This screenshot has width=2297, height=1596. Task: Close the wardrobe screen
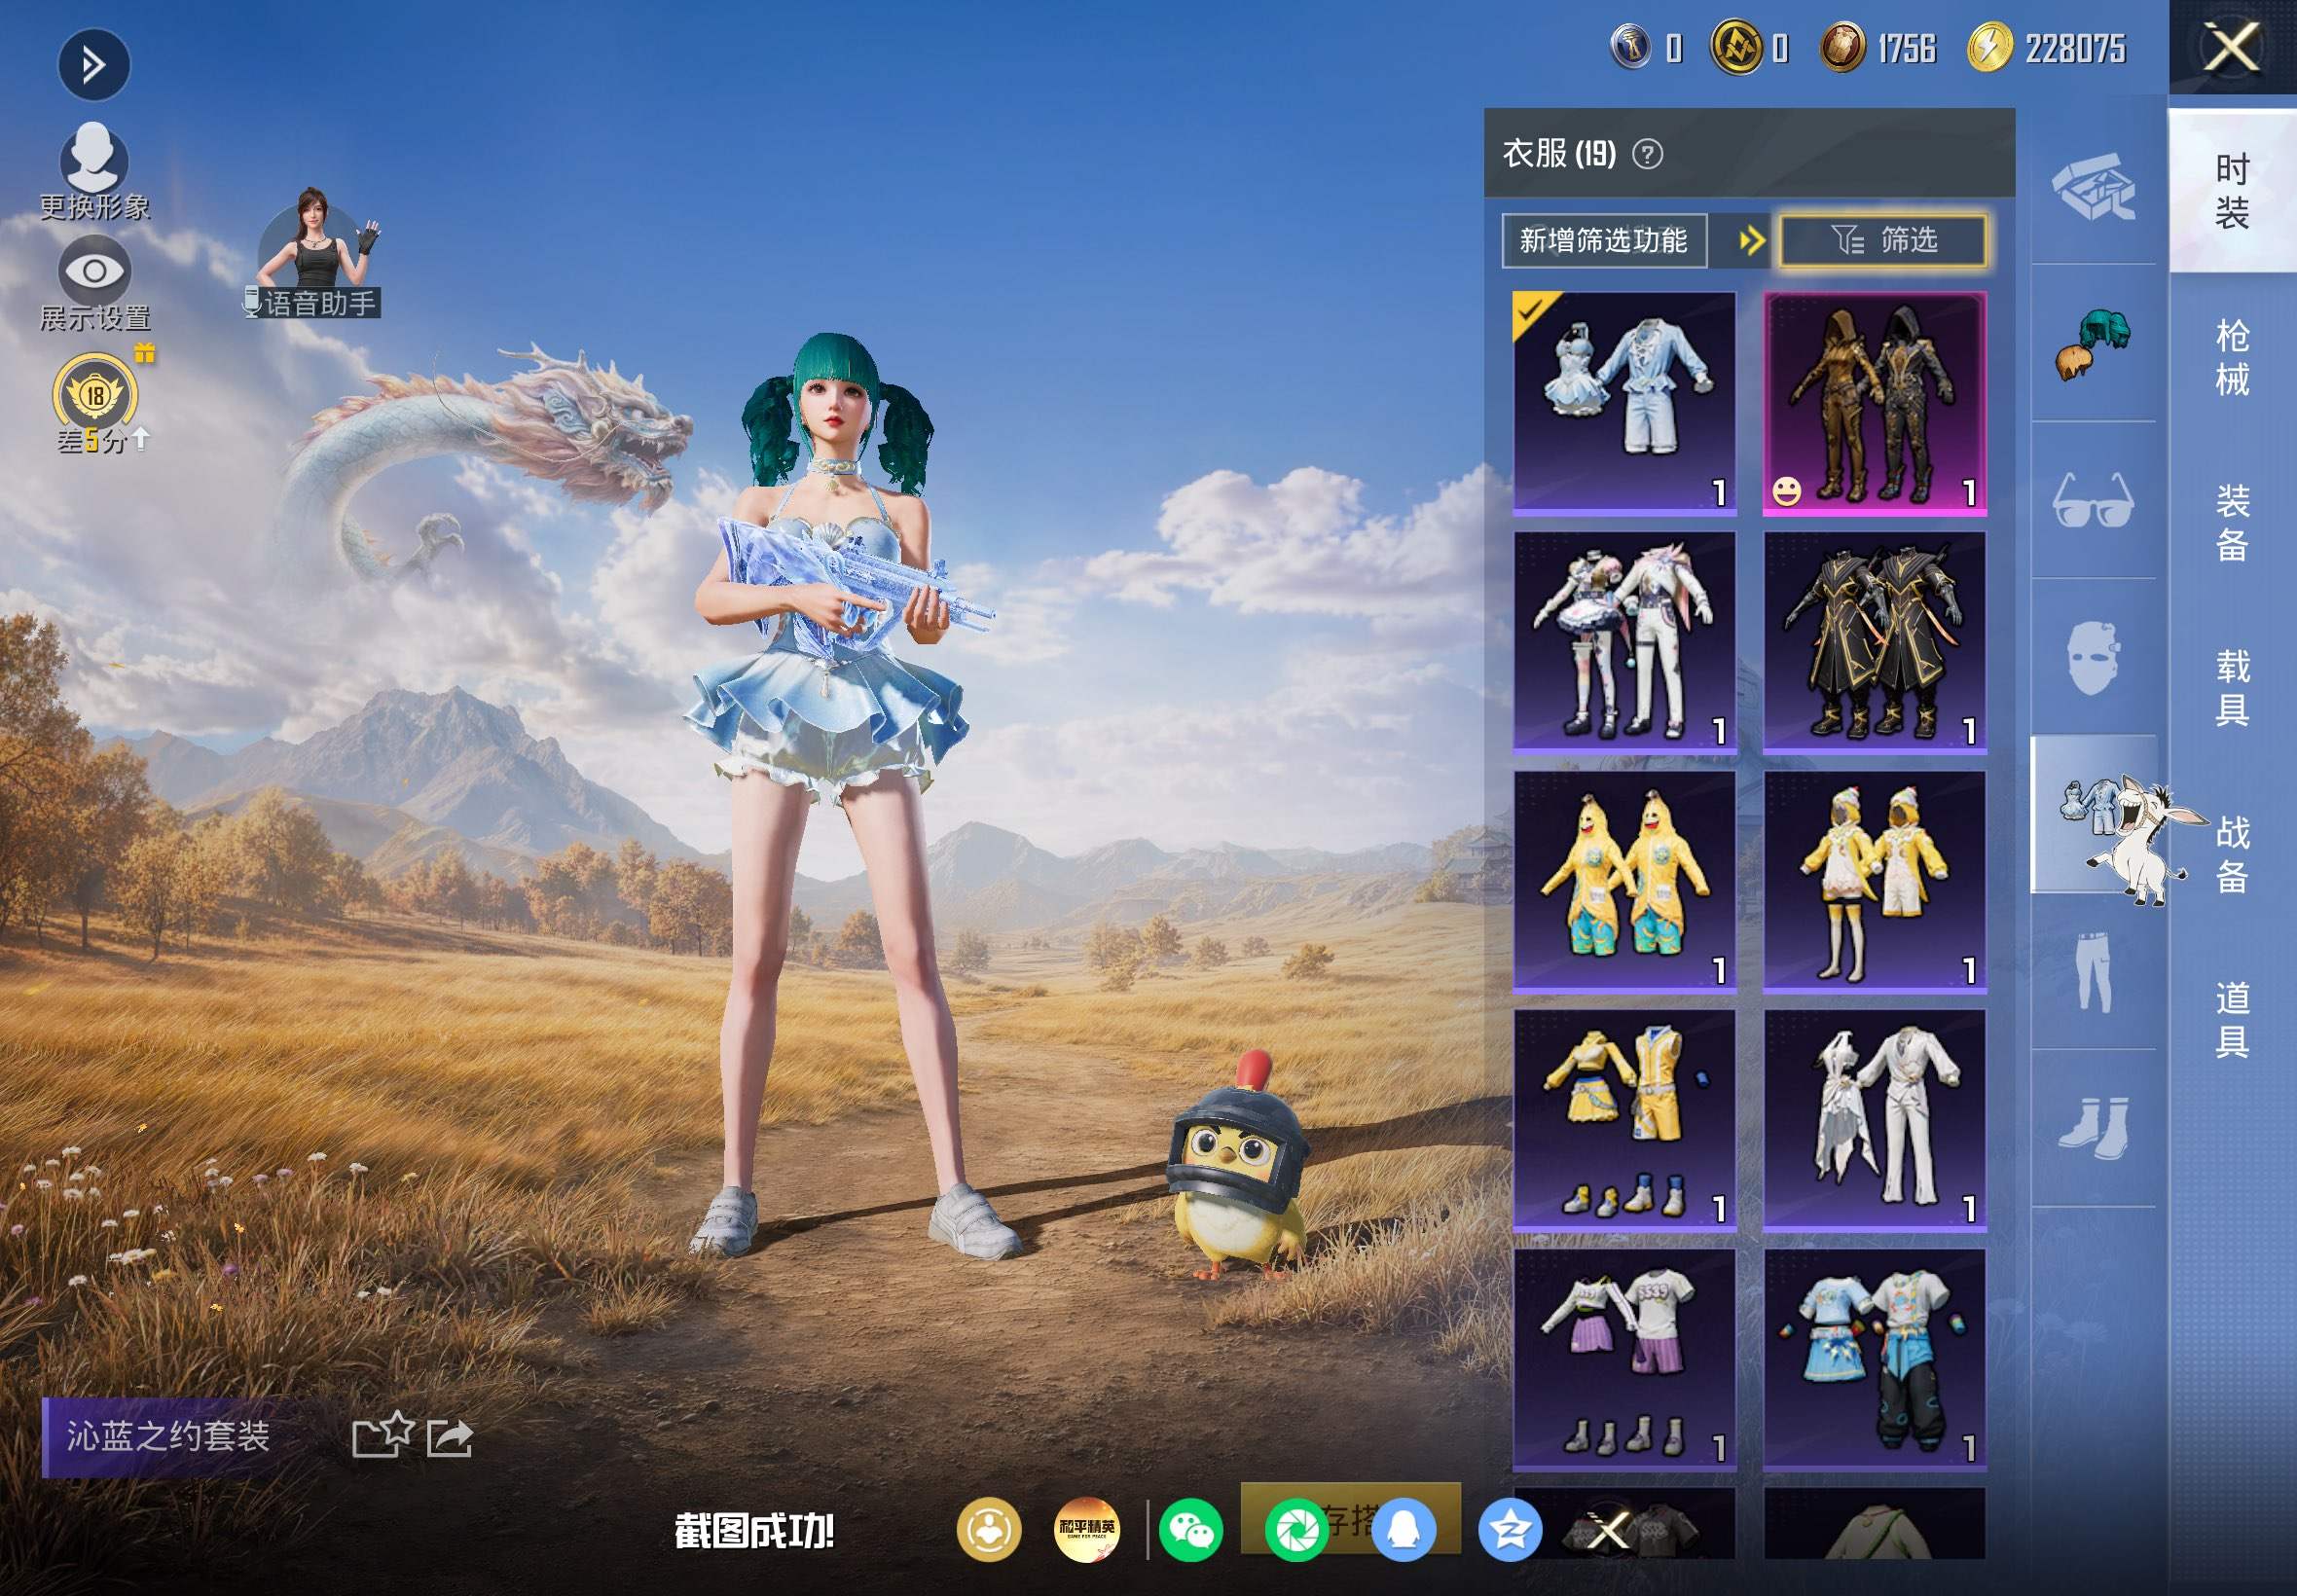2232,47
